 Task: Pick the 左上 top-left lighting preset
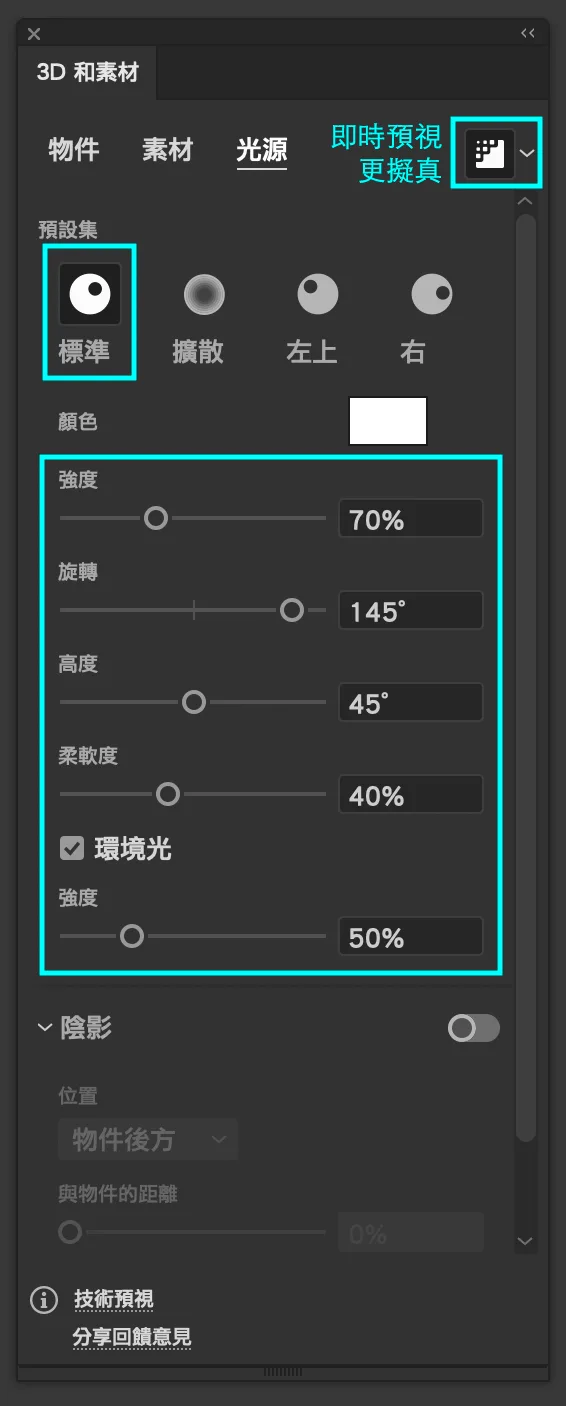point(318,294)
